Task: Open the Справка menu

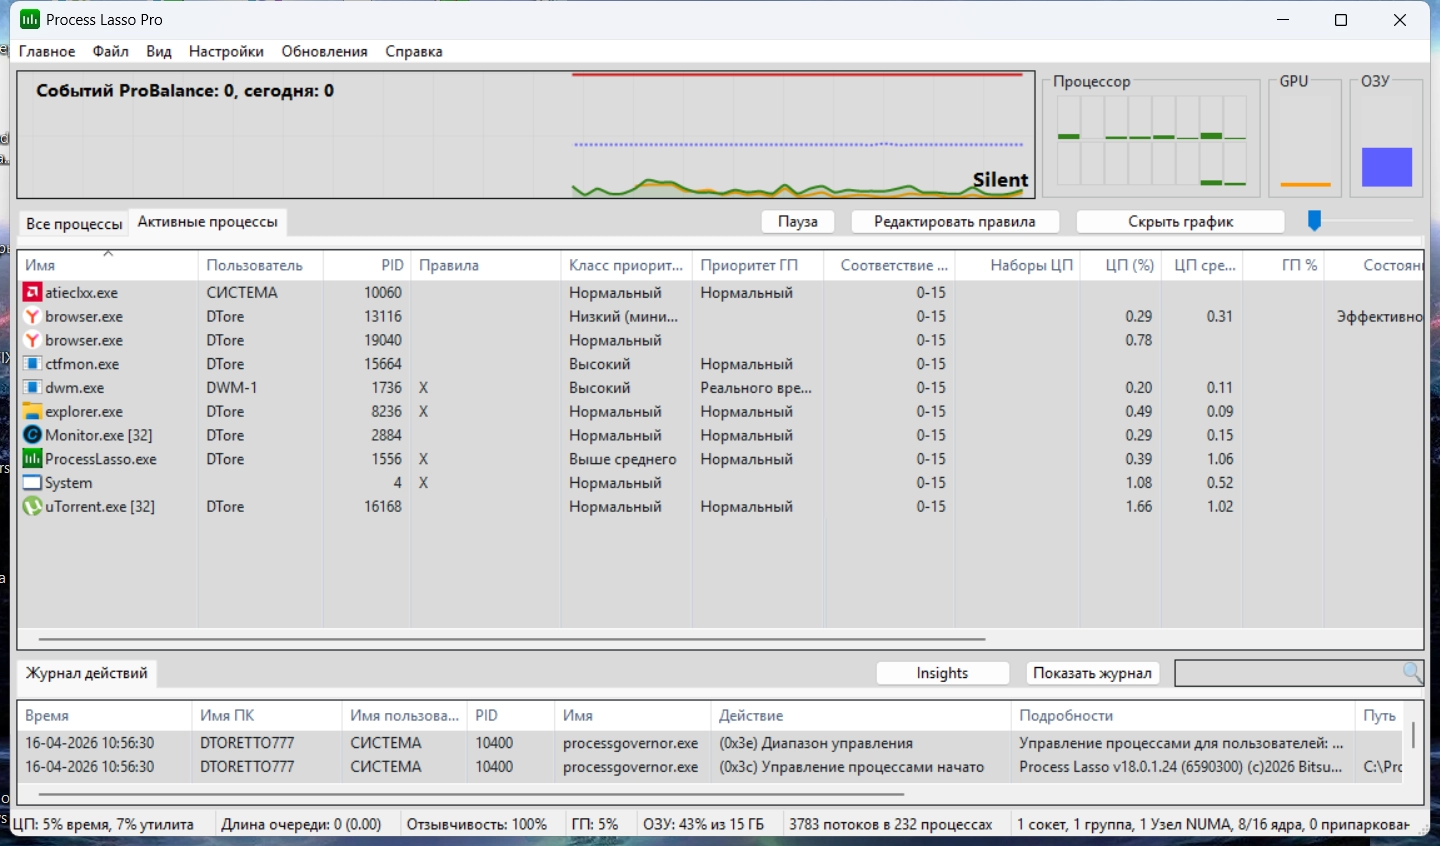Action: 414,52
